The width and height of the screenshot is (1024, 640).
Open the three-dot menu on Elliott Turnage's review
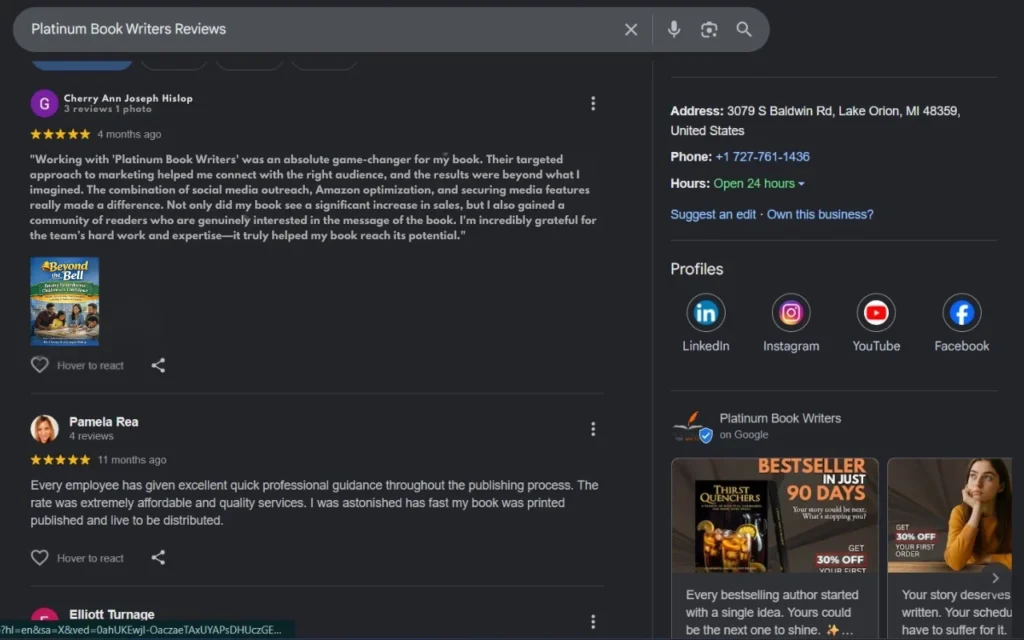pos(593,620)
